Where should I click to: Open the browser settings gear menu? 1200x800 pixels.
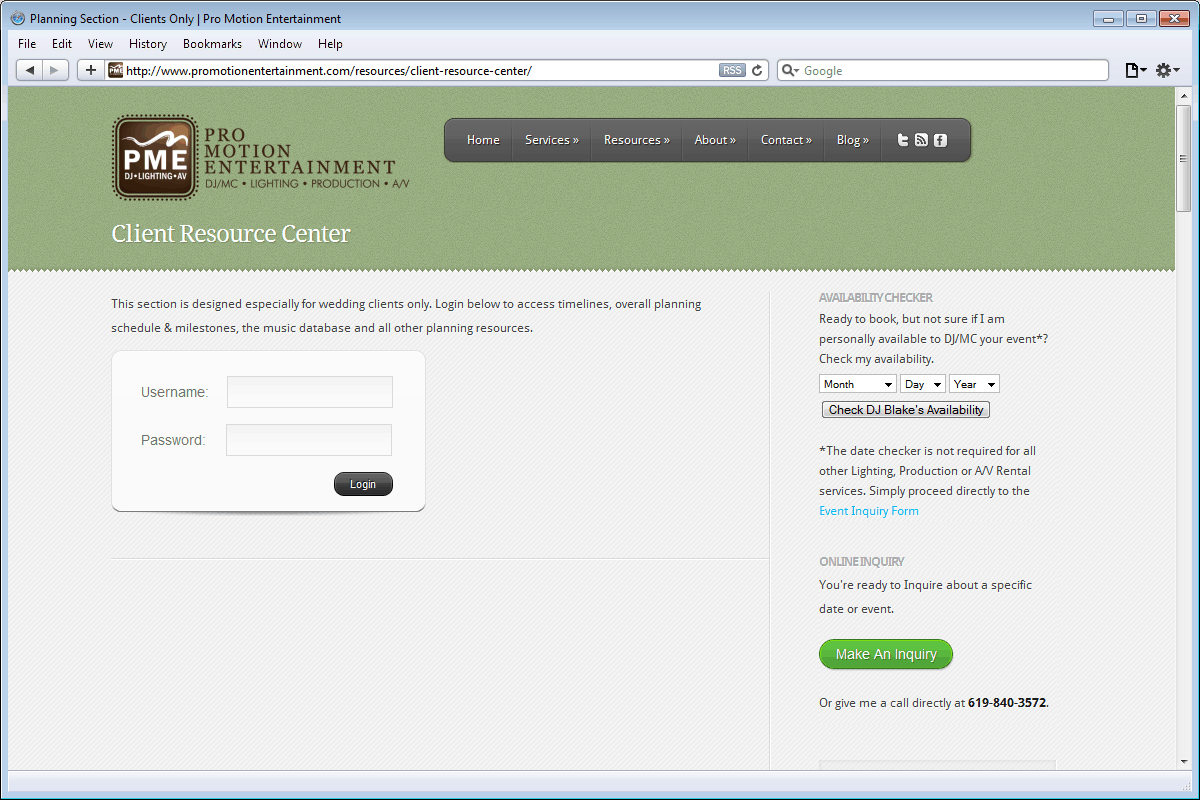click(x=1167, y=70)
